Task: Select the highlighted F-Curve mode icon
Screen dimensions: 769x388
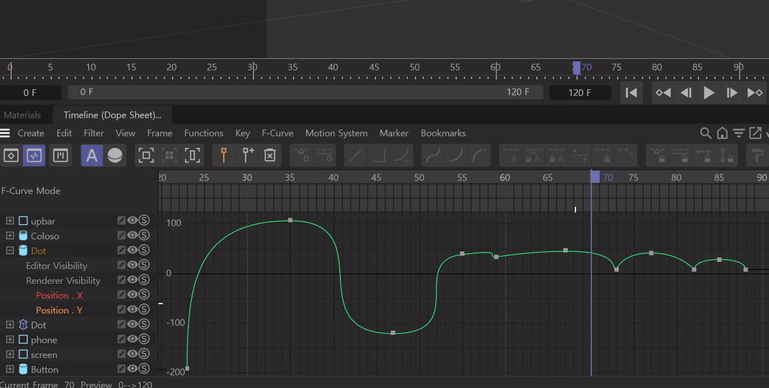Action: coord(34,155)
